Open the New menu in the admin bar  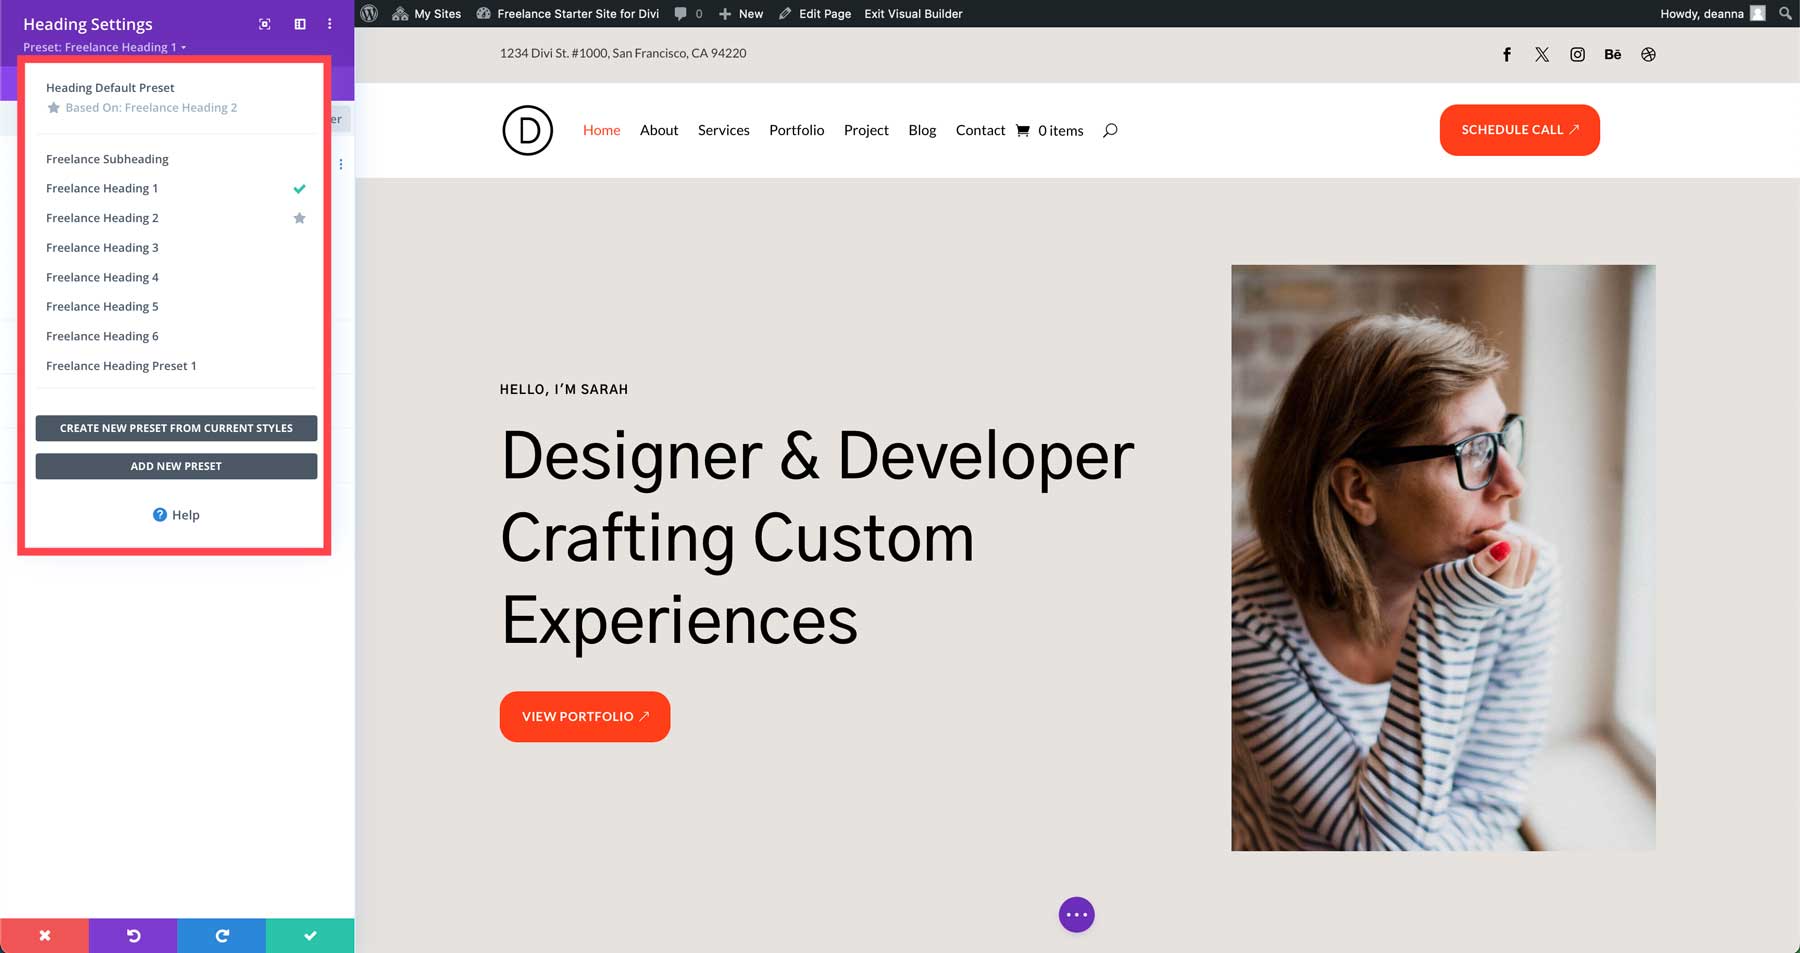point(740,13)
